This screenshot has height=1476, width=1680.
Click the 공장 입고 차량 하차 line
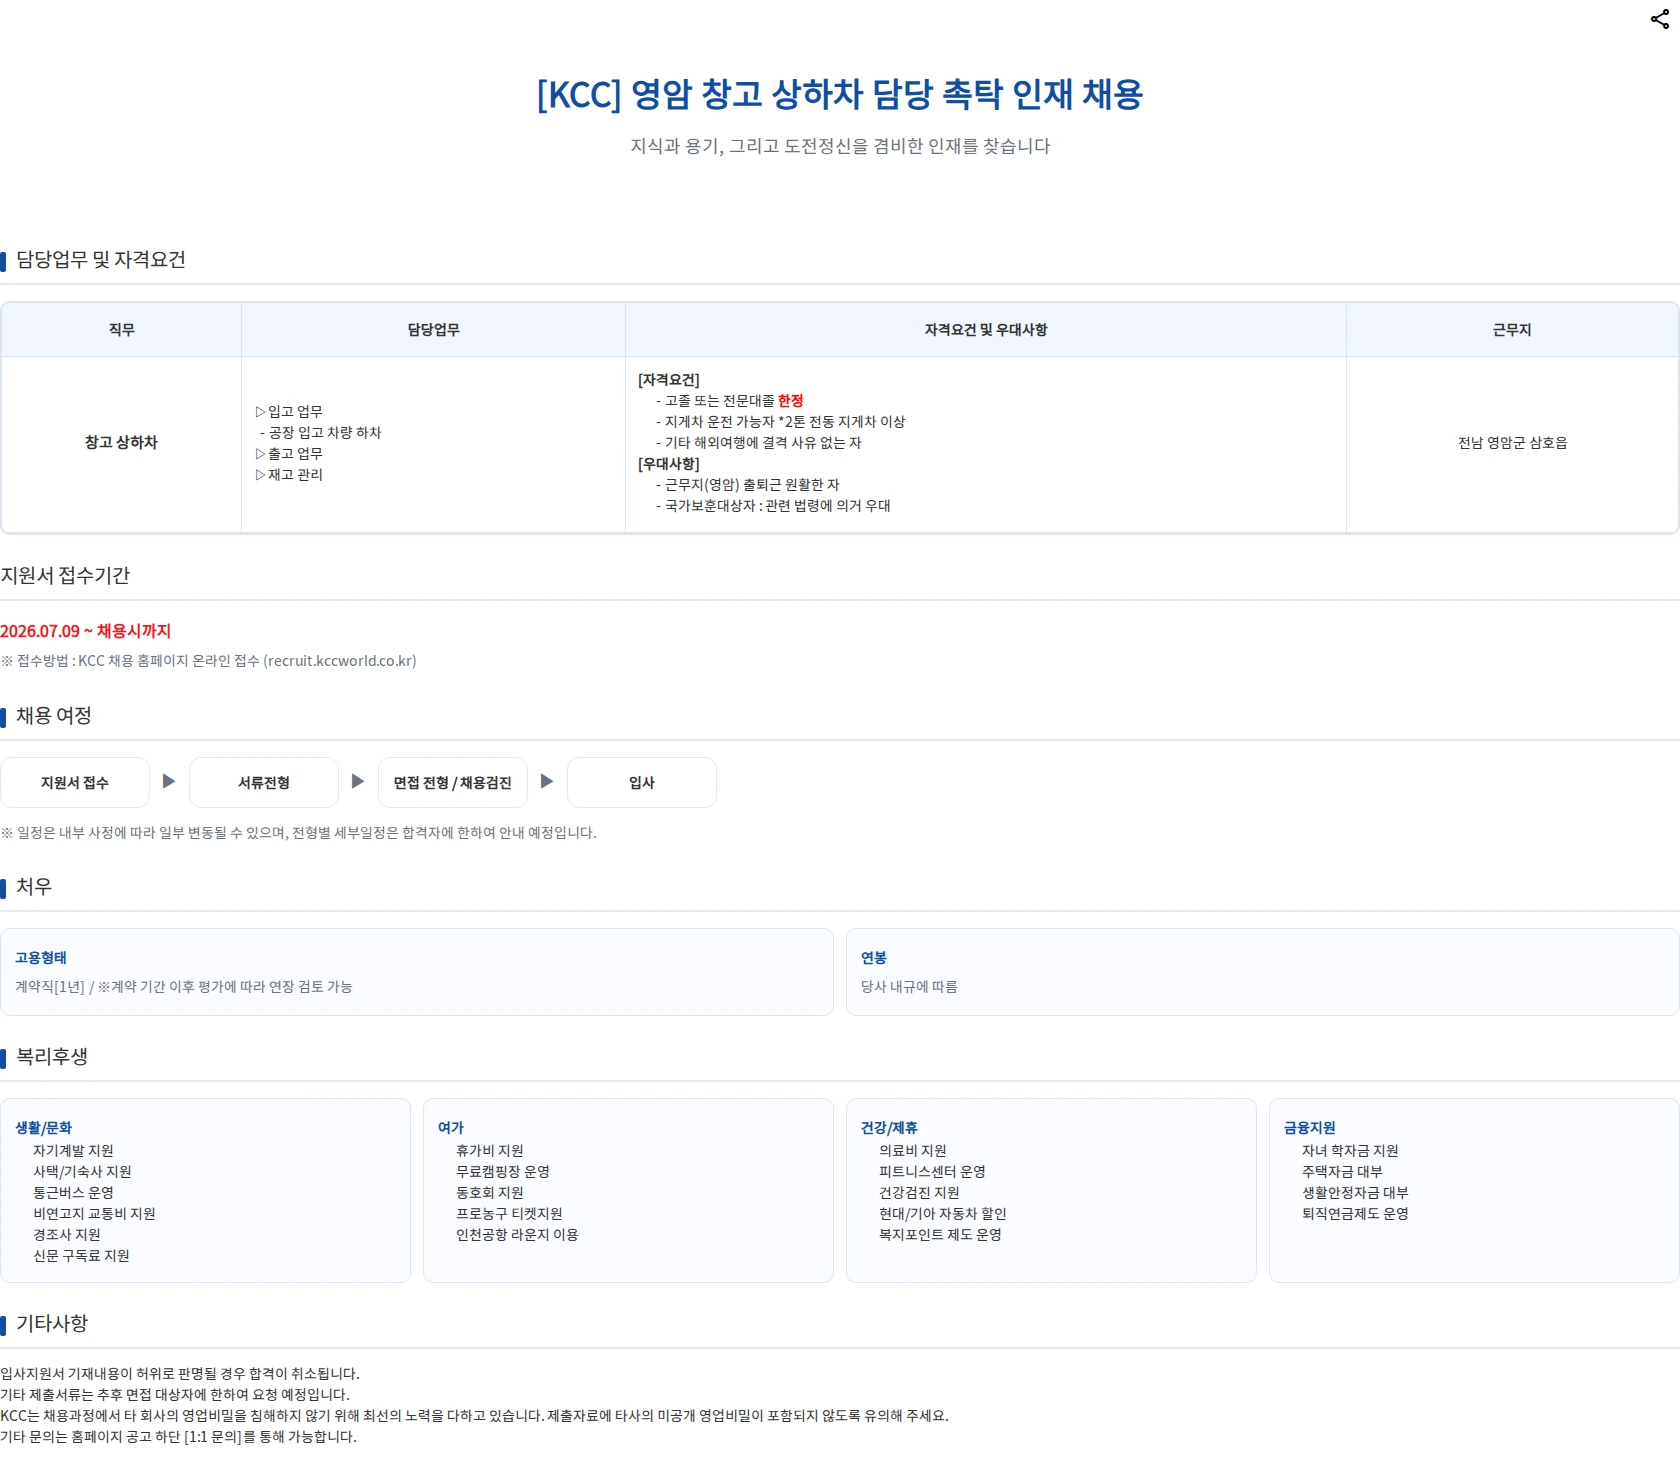[321, 433]
